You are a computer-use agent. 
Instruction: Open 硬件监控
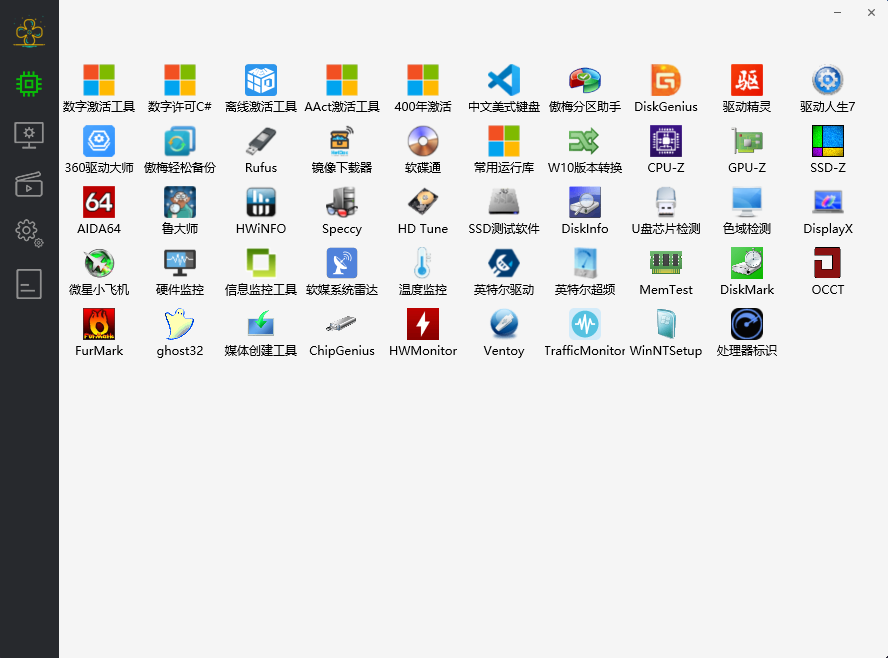point(180,272)
